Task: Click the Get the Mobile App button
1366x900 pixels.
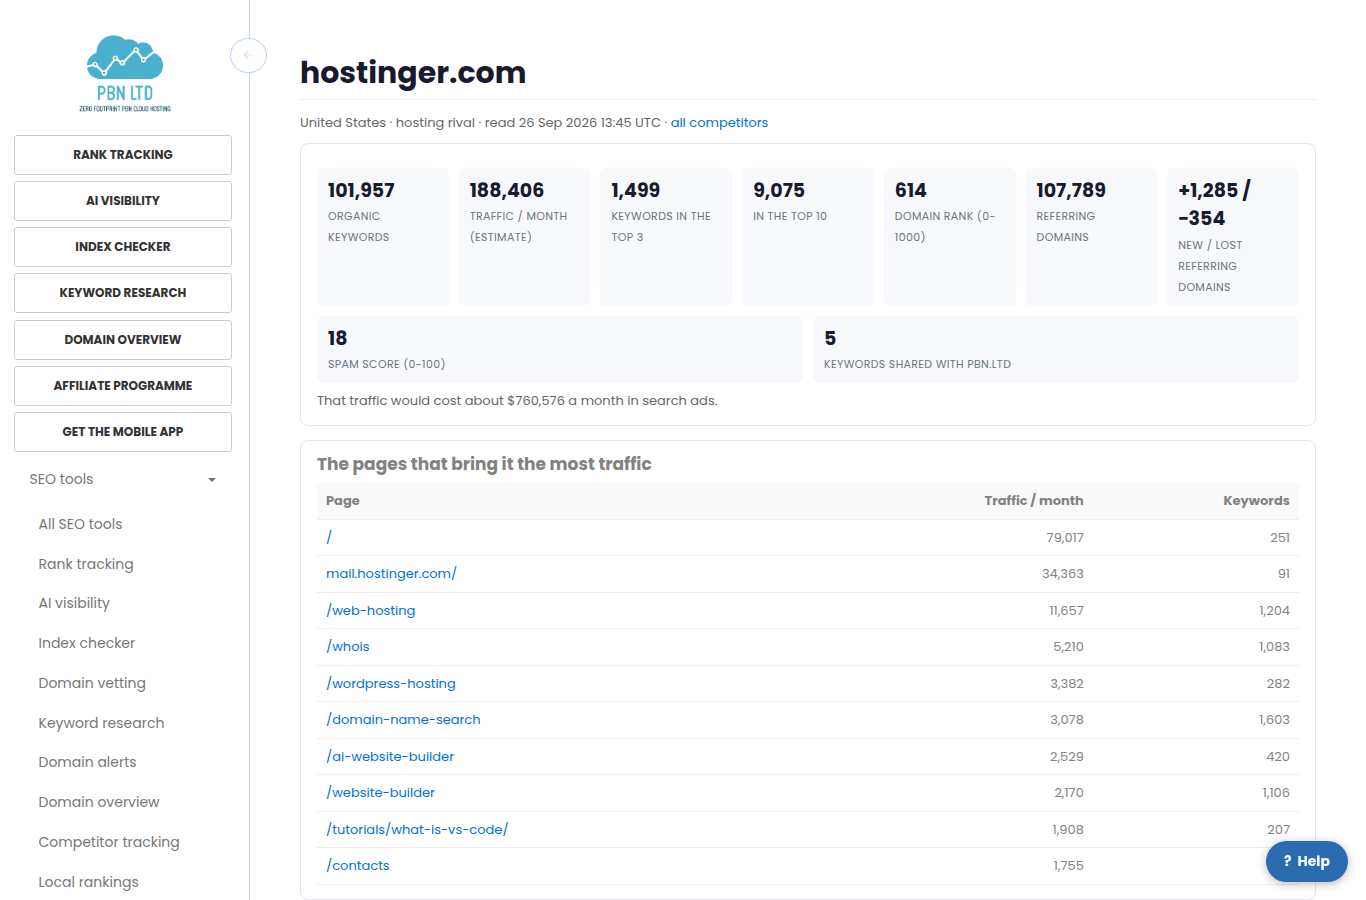Action: [x=123, y=432]
